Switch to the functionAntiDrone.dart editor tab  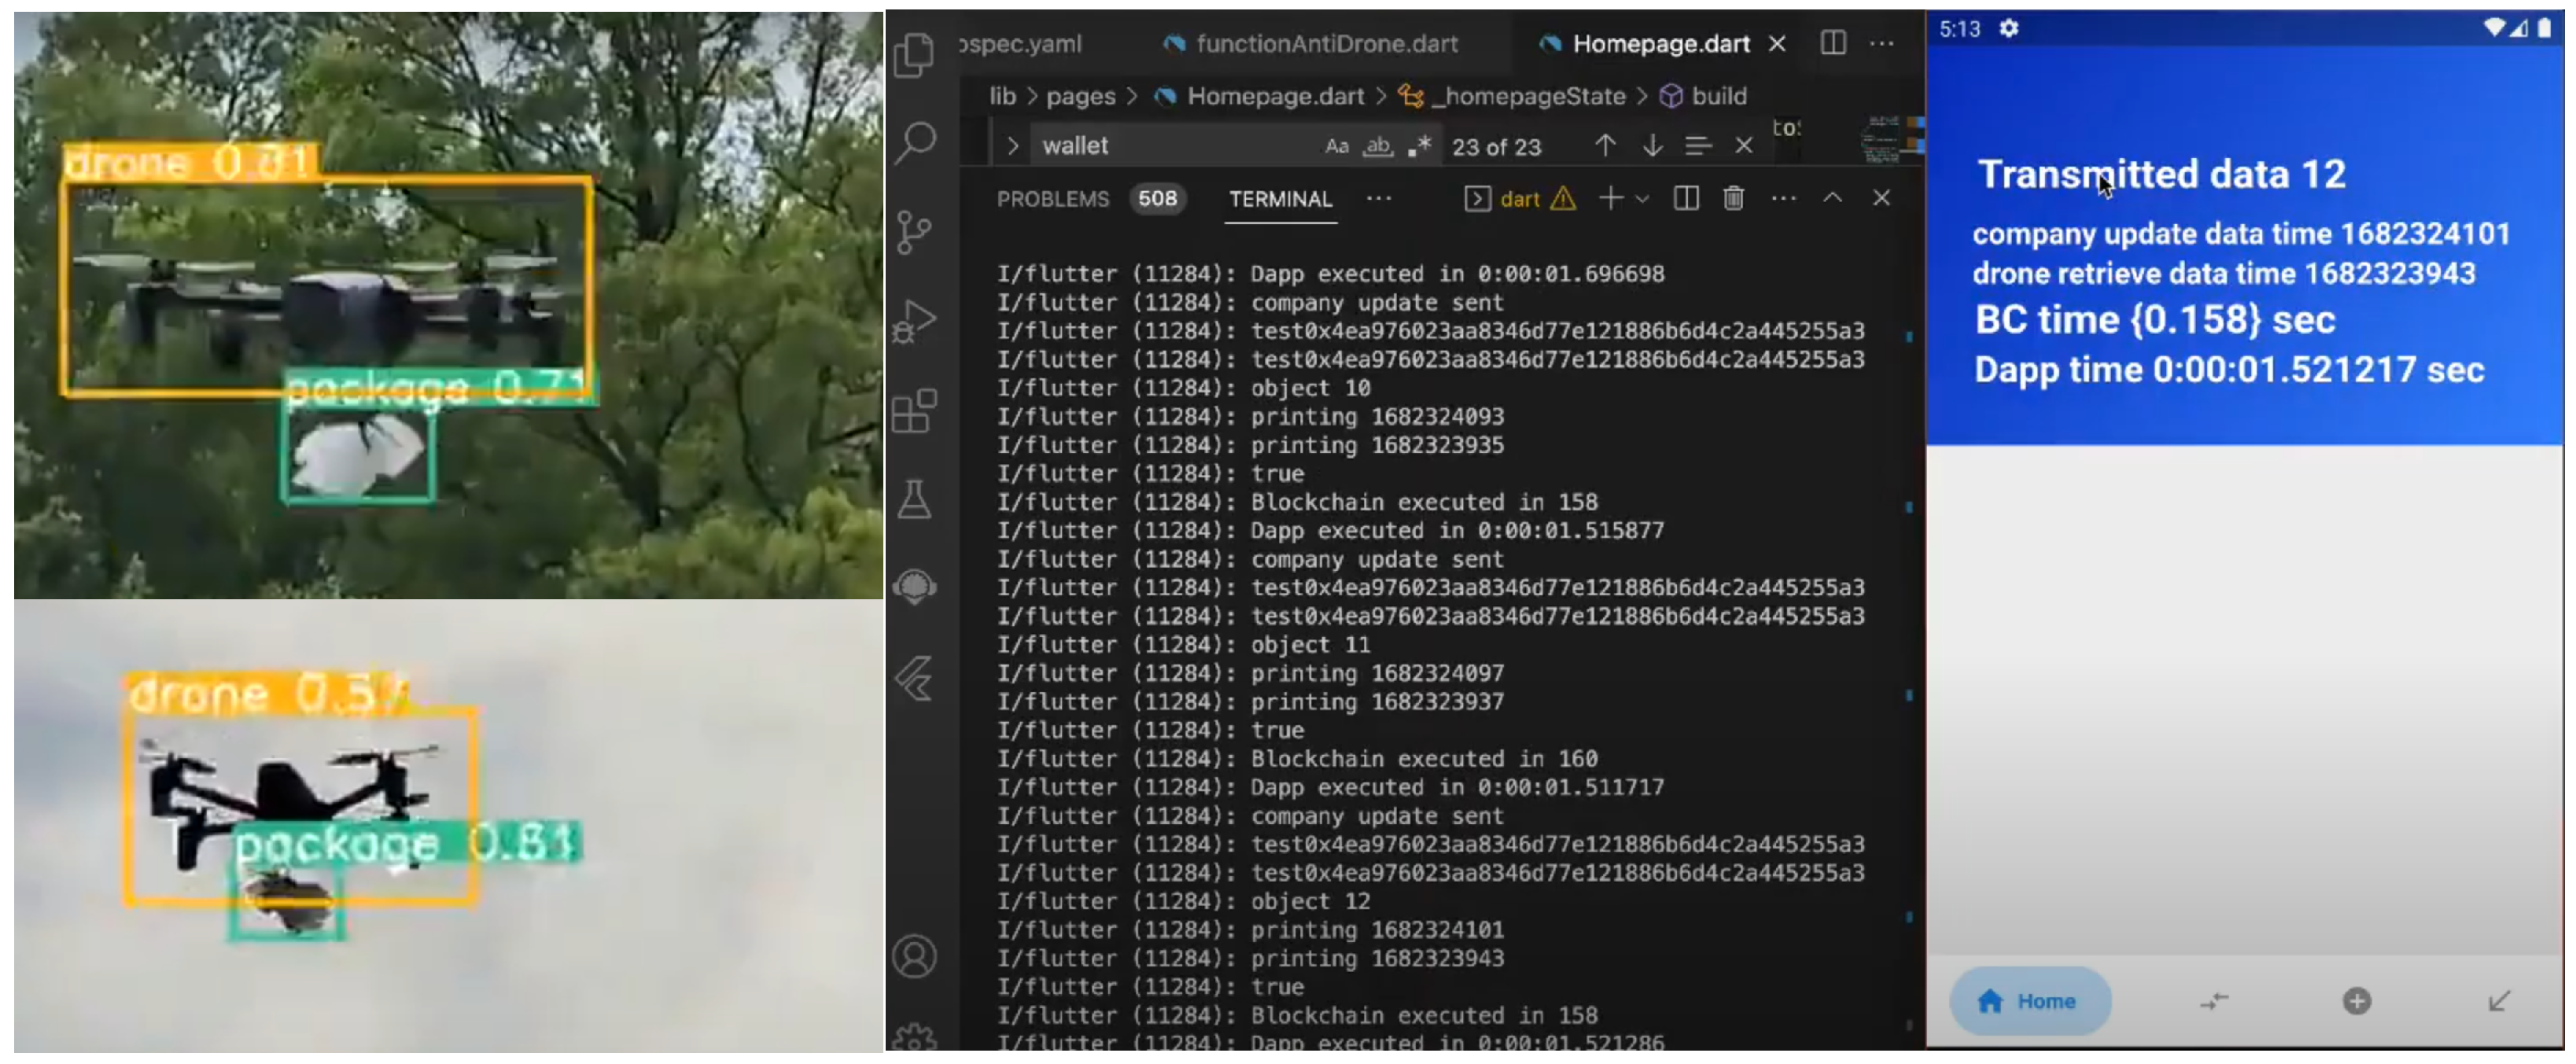click(1326, 43)
